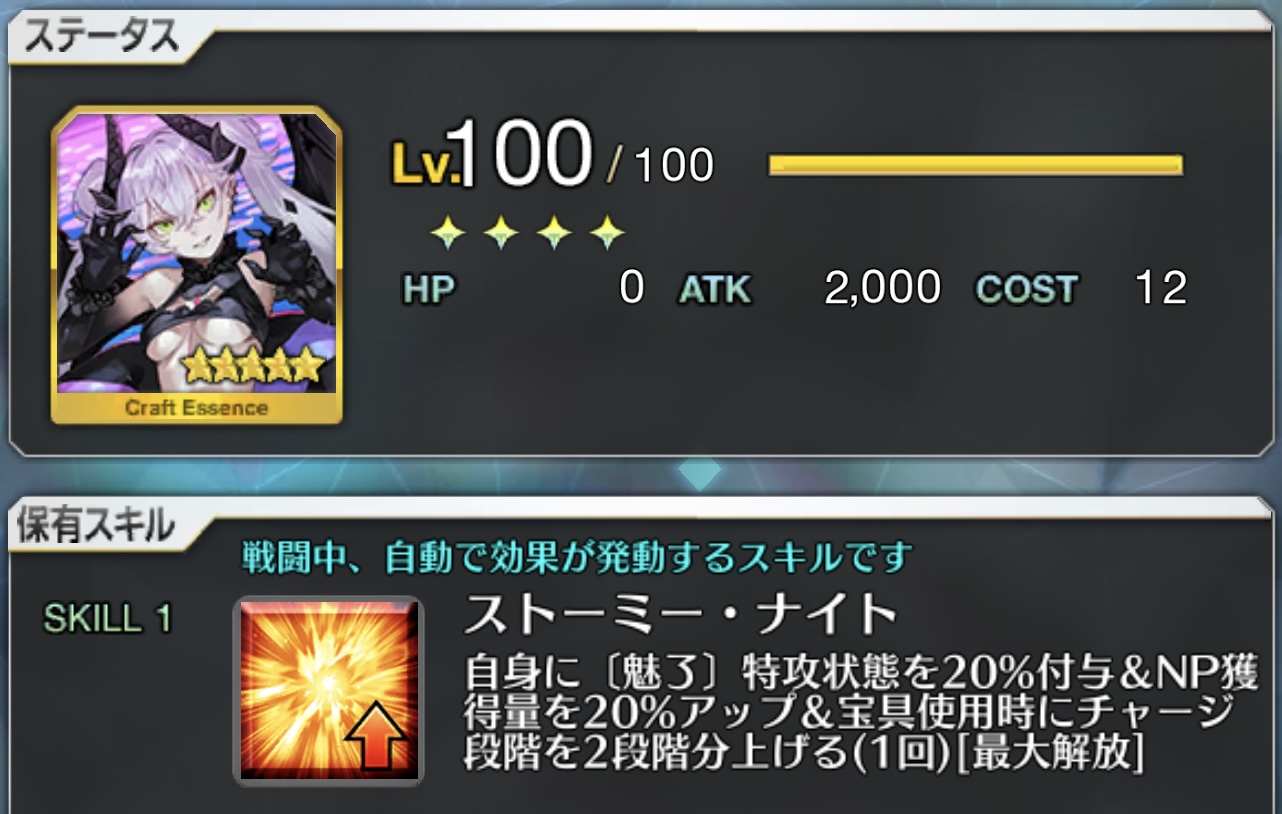Click the four-star limit break indicators
This screenshot has width=1282, height=814.
[x=528, y=233]
